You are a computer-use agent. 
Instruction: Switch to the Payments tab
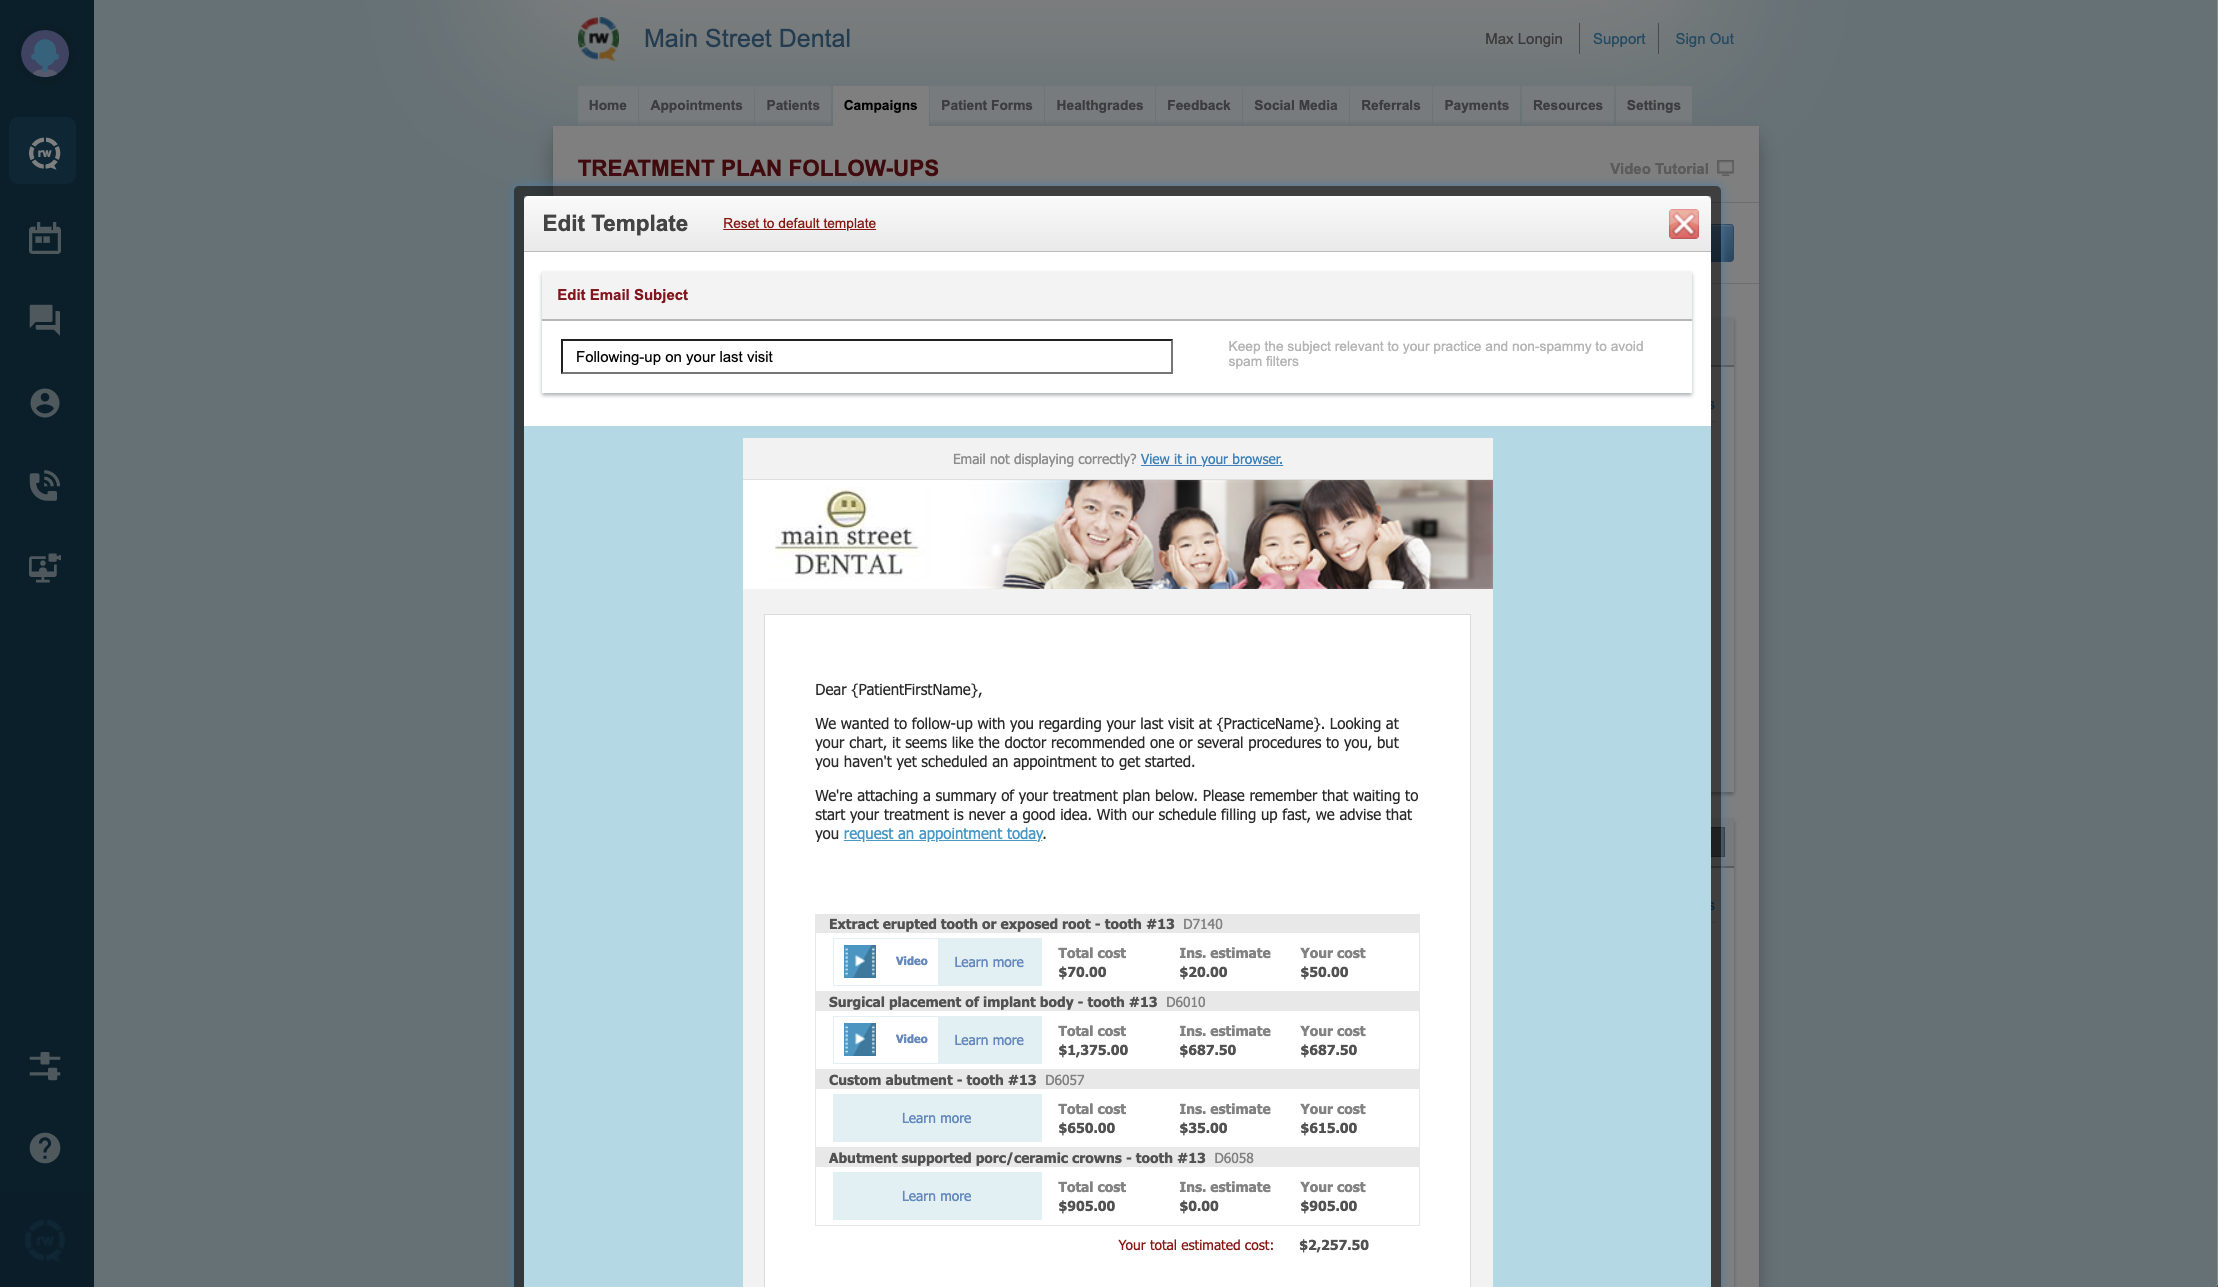pyautogui.click(x=1475, y=105)
